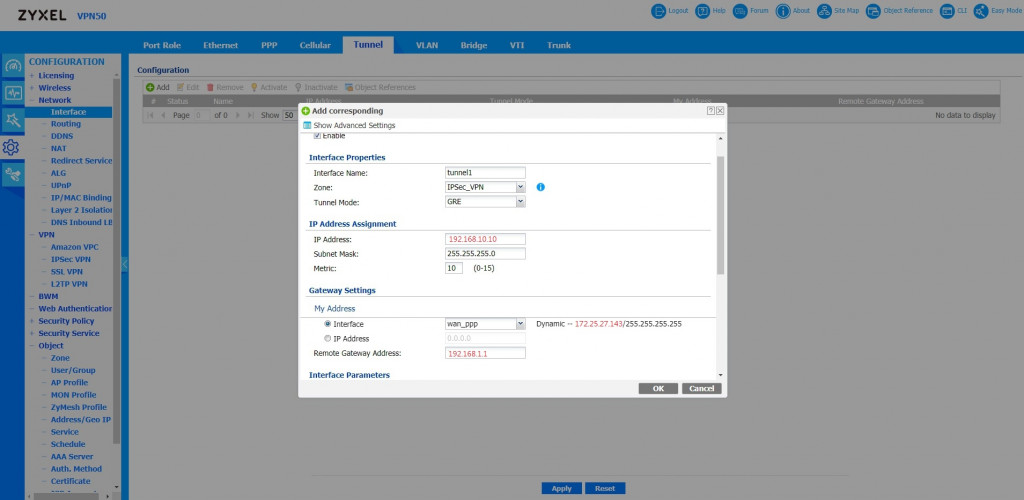Select Address/Geo IP tree item
Screen dimensions: 1024x500
click(81, 420)
